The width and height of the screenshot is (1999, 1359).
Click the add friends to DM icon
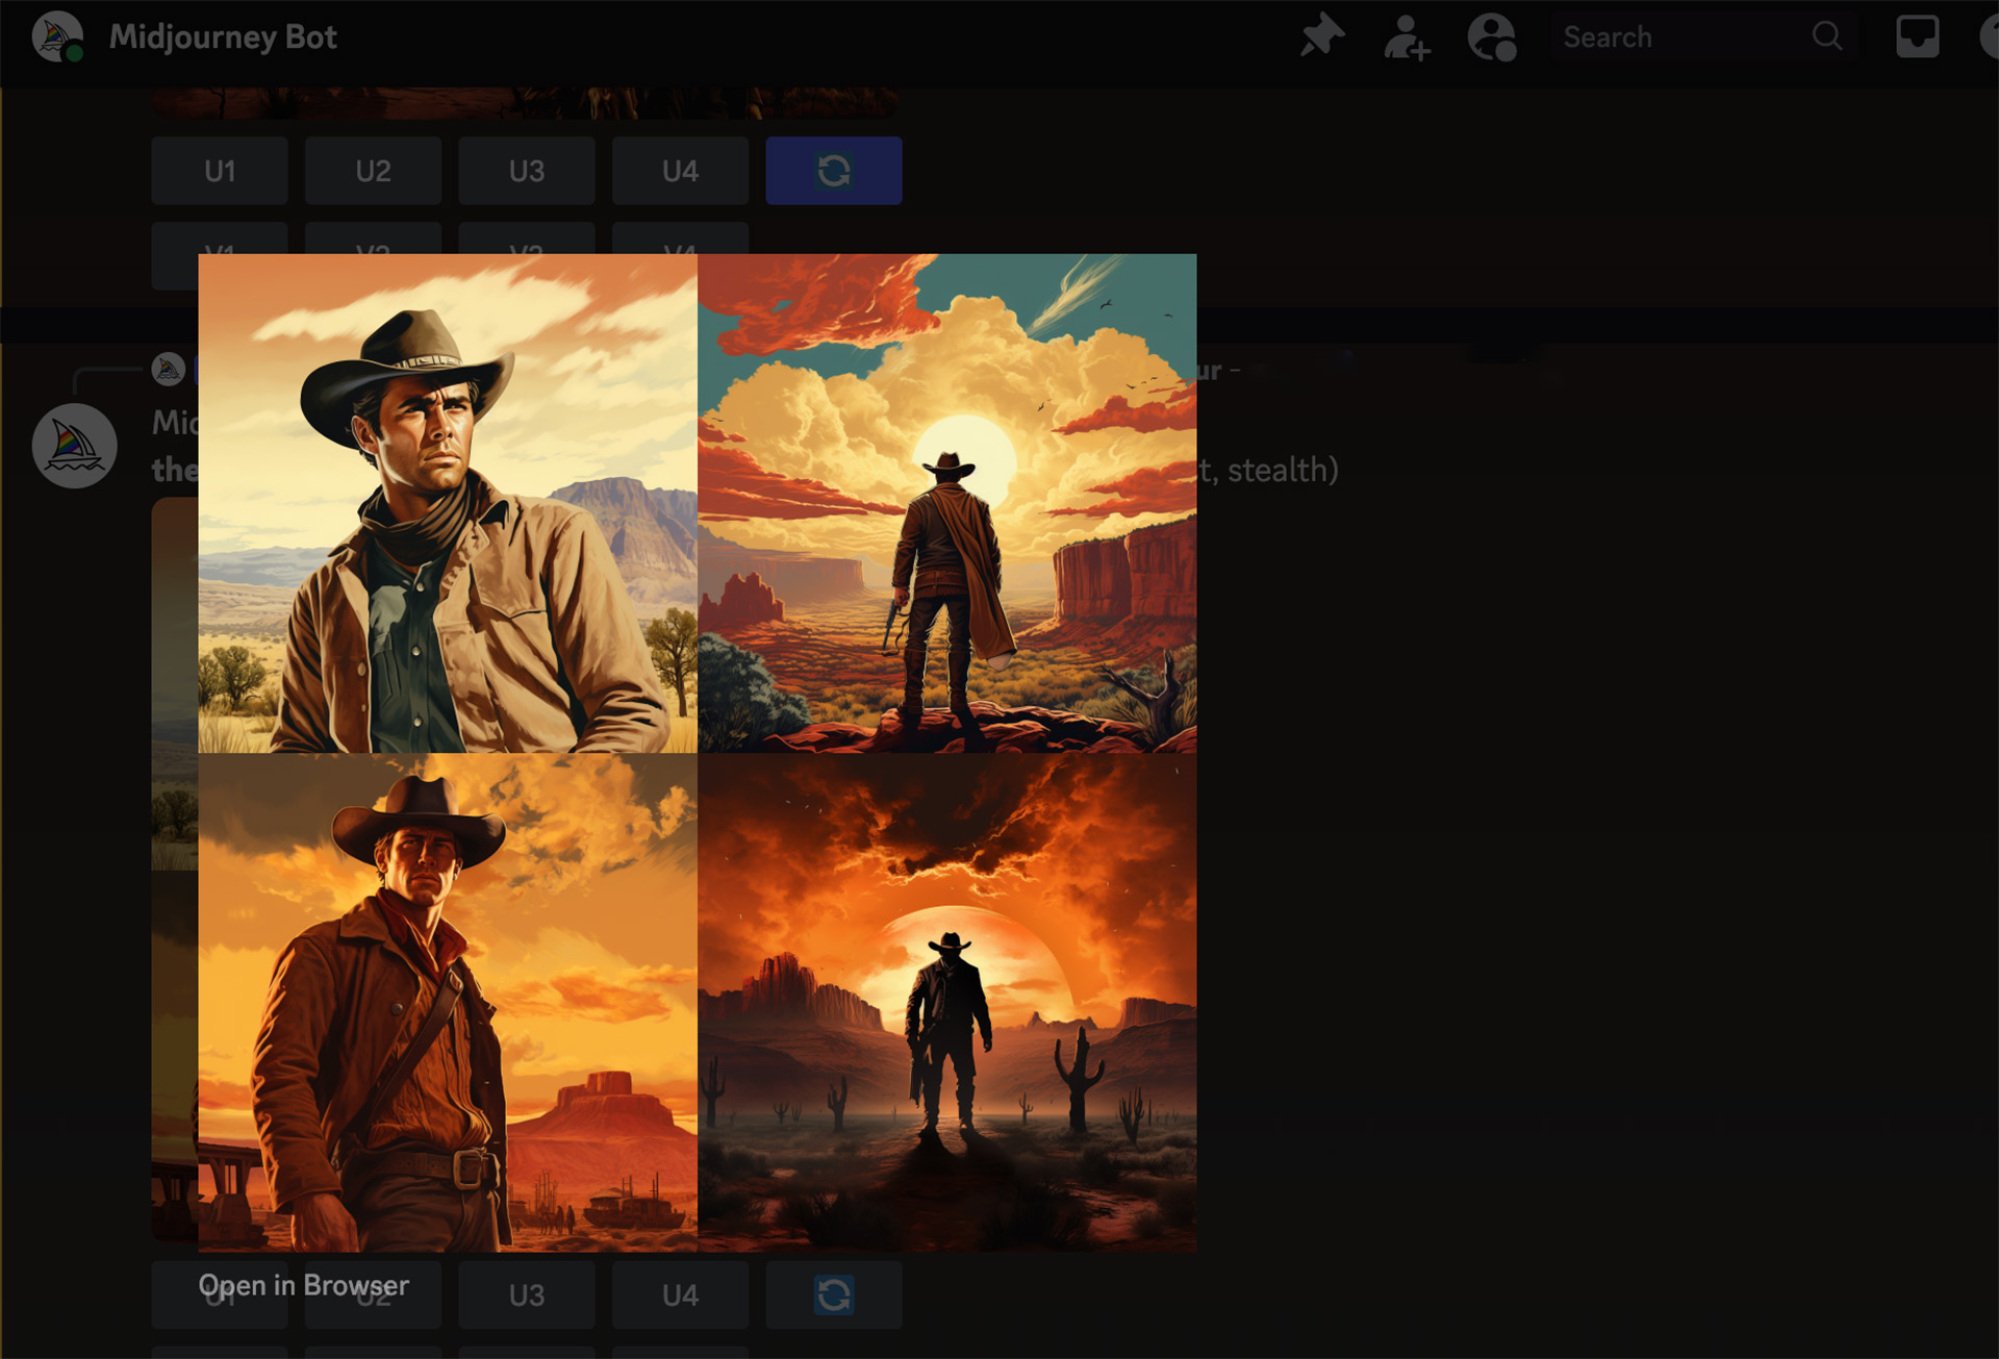(1406, 37)
